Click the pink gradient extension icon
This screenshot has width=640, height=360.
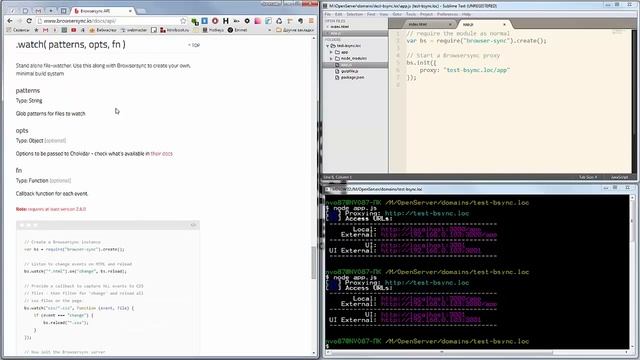pos(258,21)
